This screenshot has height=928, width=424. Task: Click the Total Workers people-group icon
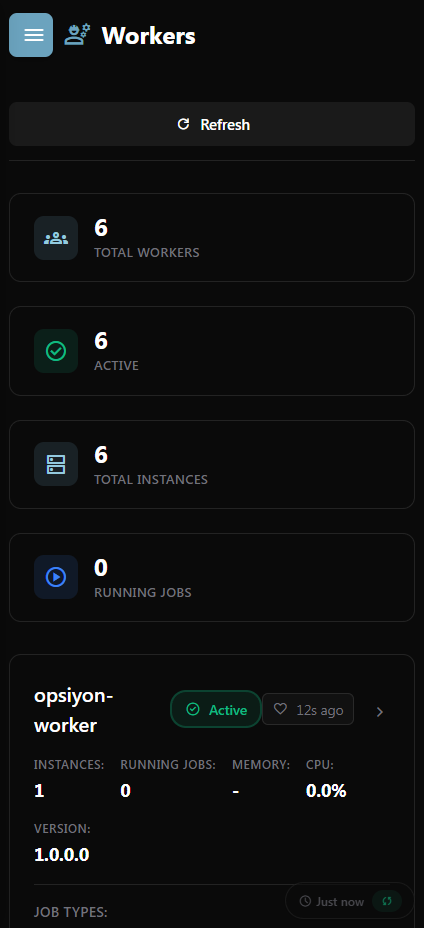(x=56, y=238)
